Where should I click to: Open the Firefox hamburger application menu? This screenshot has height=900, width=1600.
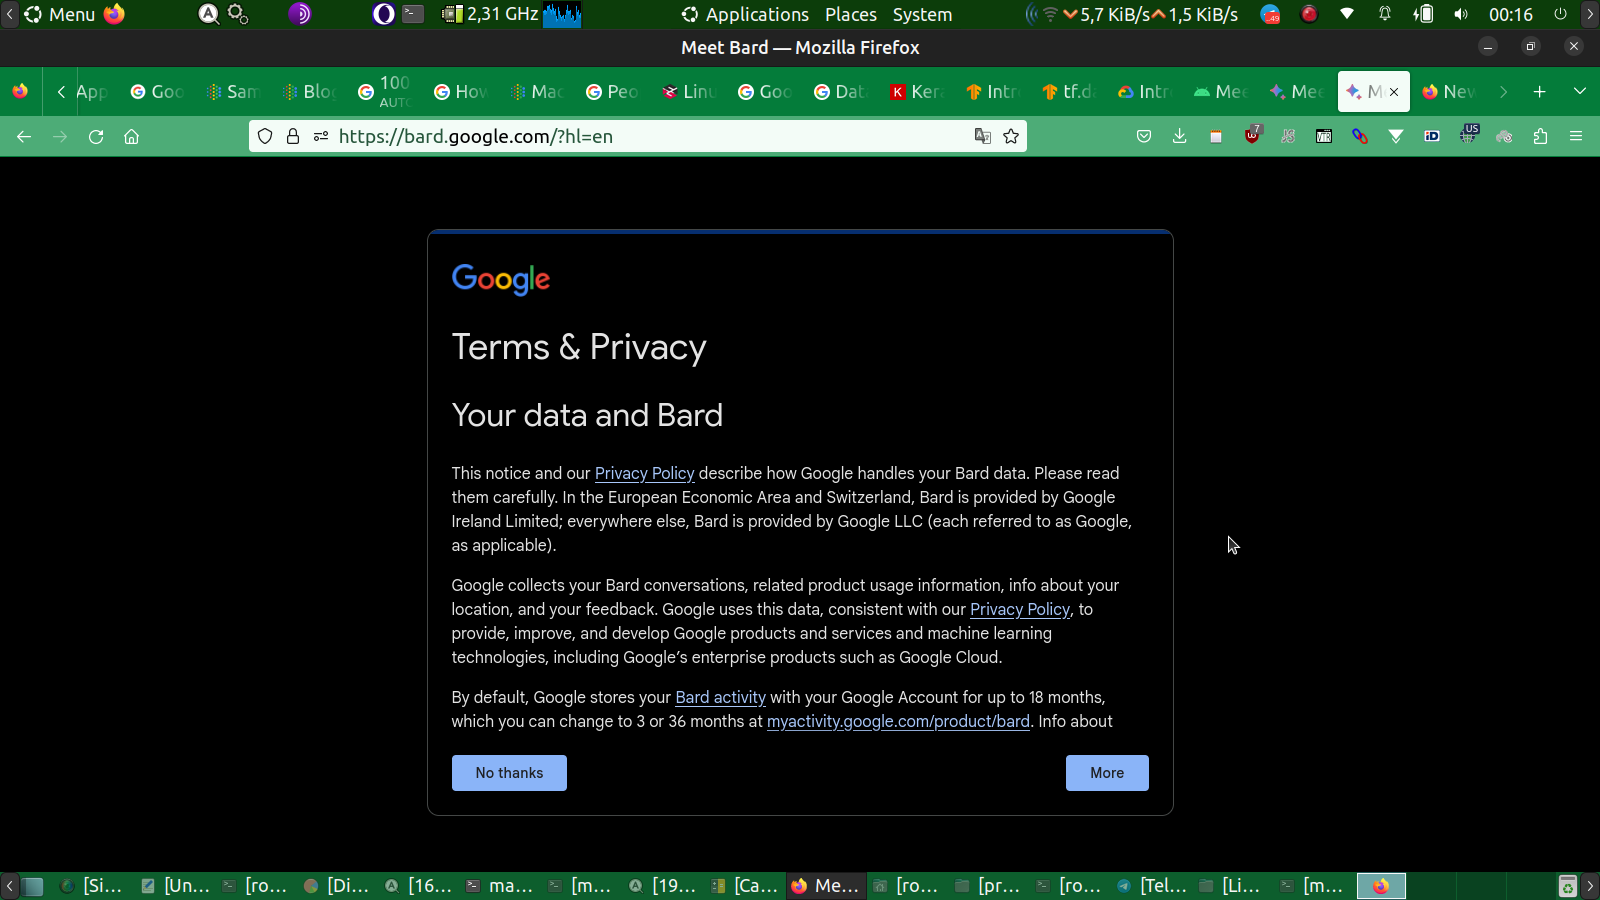[1576, 137]
